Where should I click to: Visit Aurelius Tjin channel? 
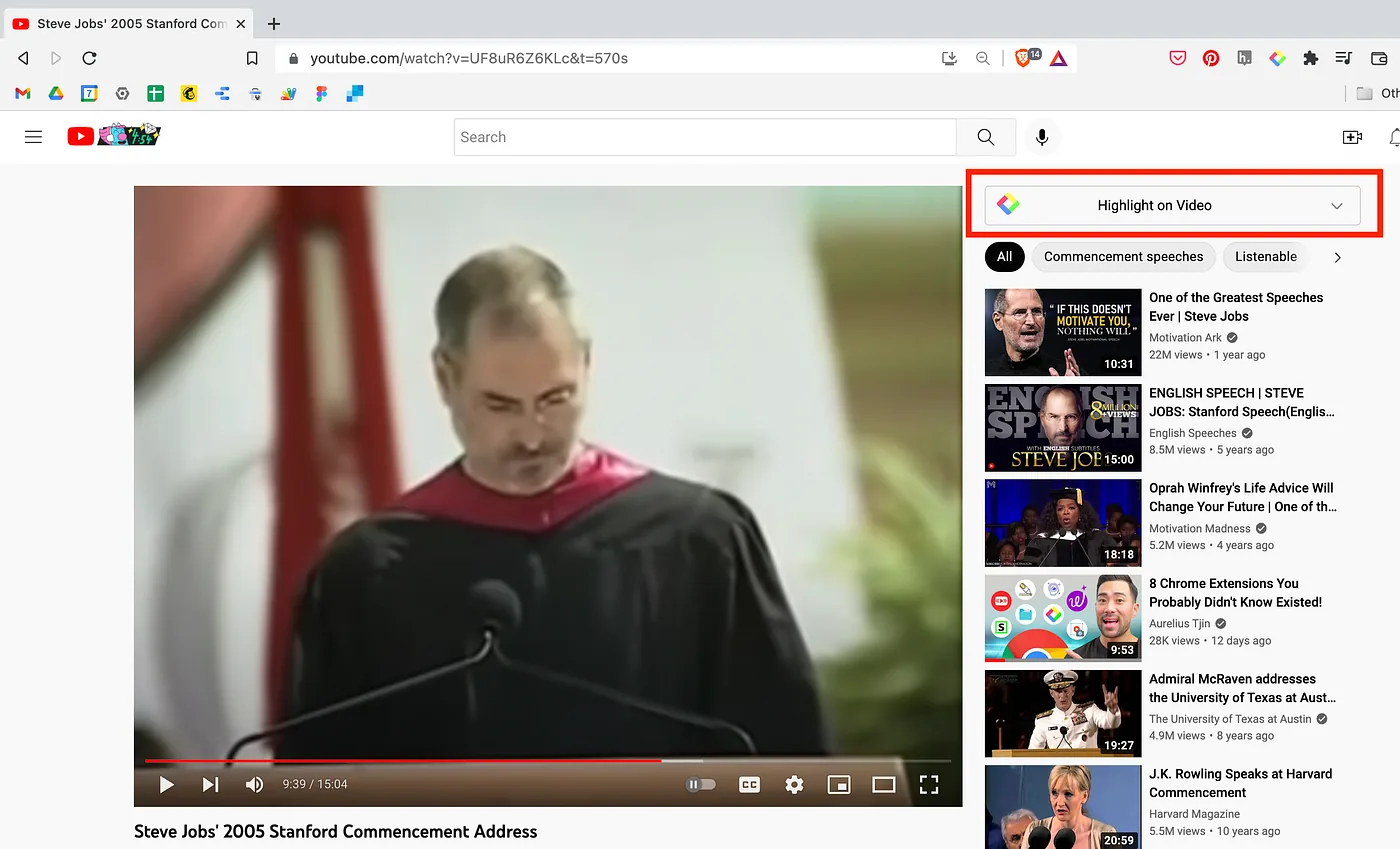(1179, 624)
